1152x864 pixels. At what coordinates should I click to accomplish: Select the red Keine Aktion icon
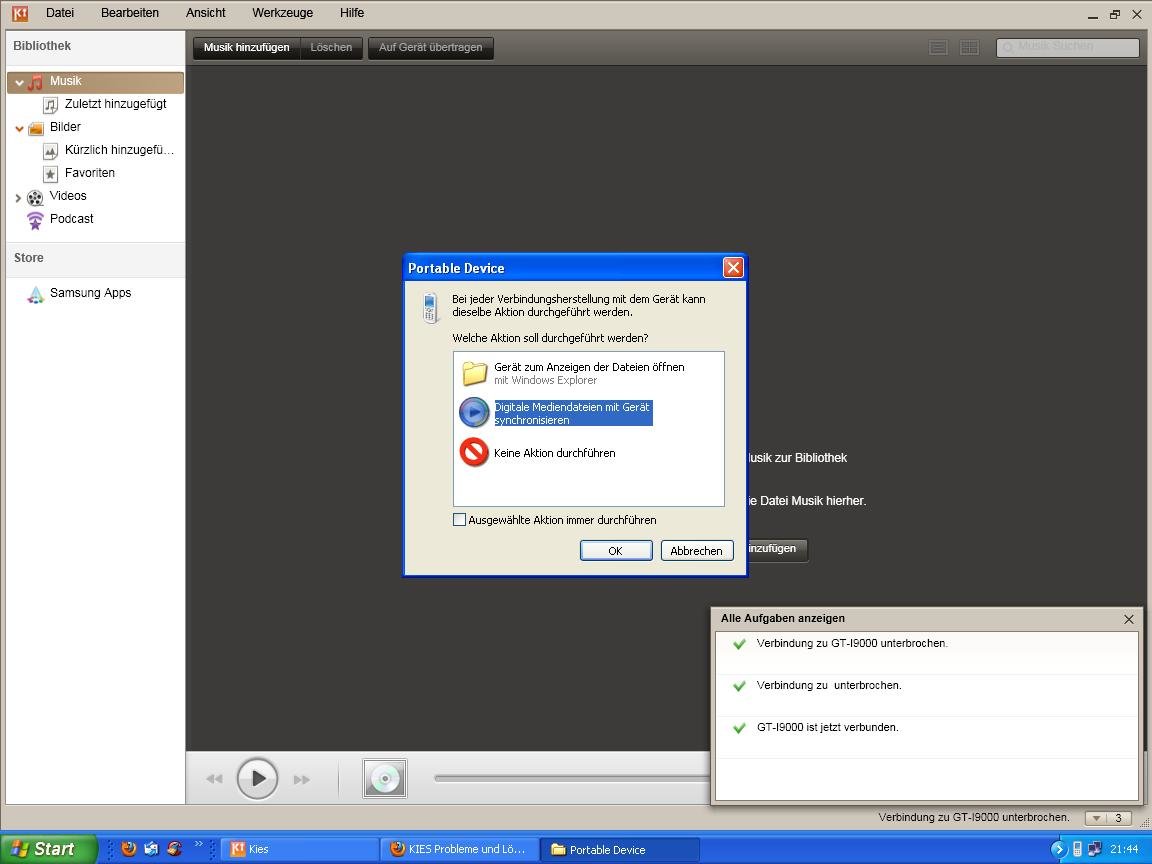point(474,452)
